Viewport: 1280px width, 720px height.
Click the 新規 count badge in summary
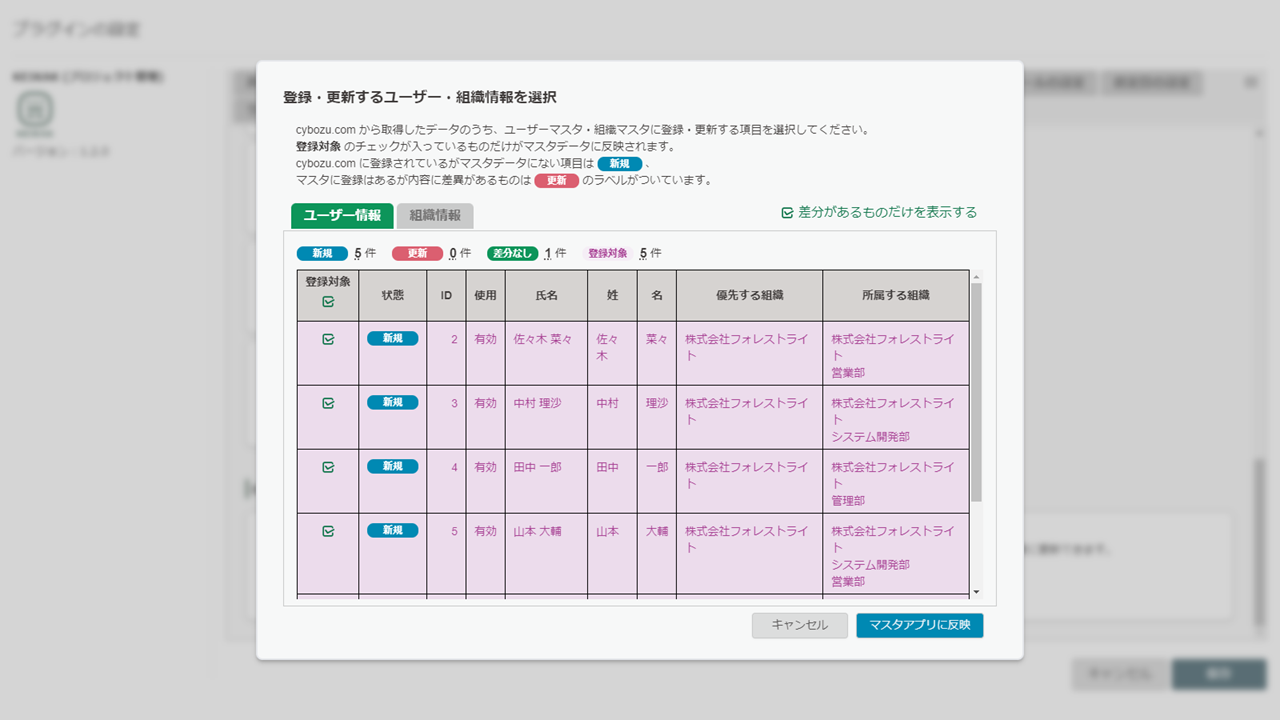pyautogui.click(x=322, y=254)
